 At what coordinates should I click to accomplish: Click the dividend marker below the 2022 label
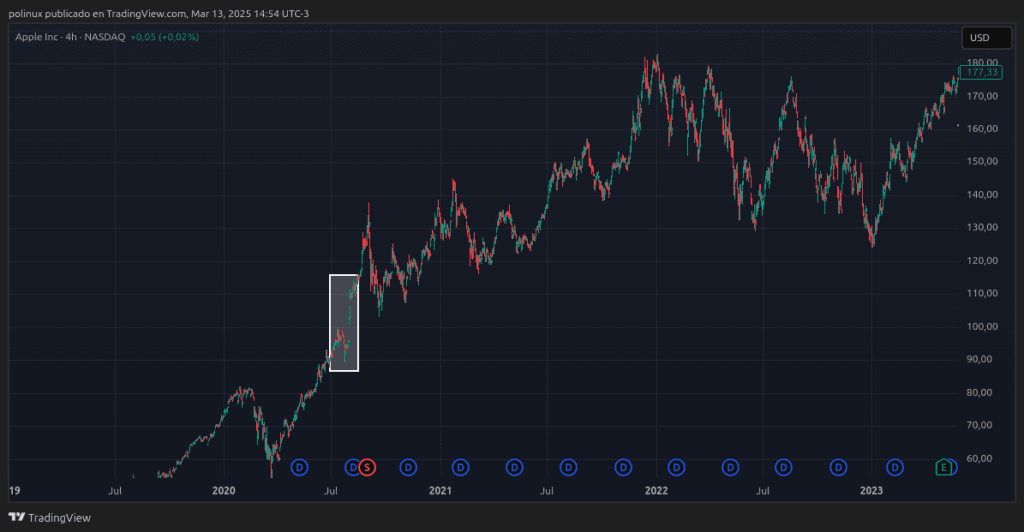[677, 467]
